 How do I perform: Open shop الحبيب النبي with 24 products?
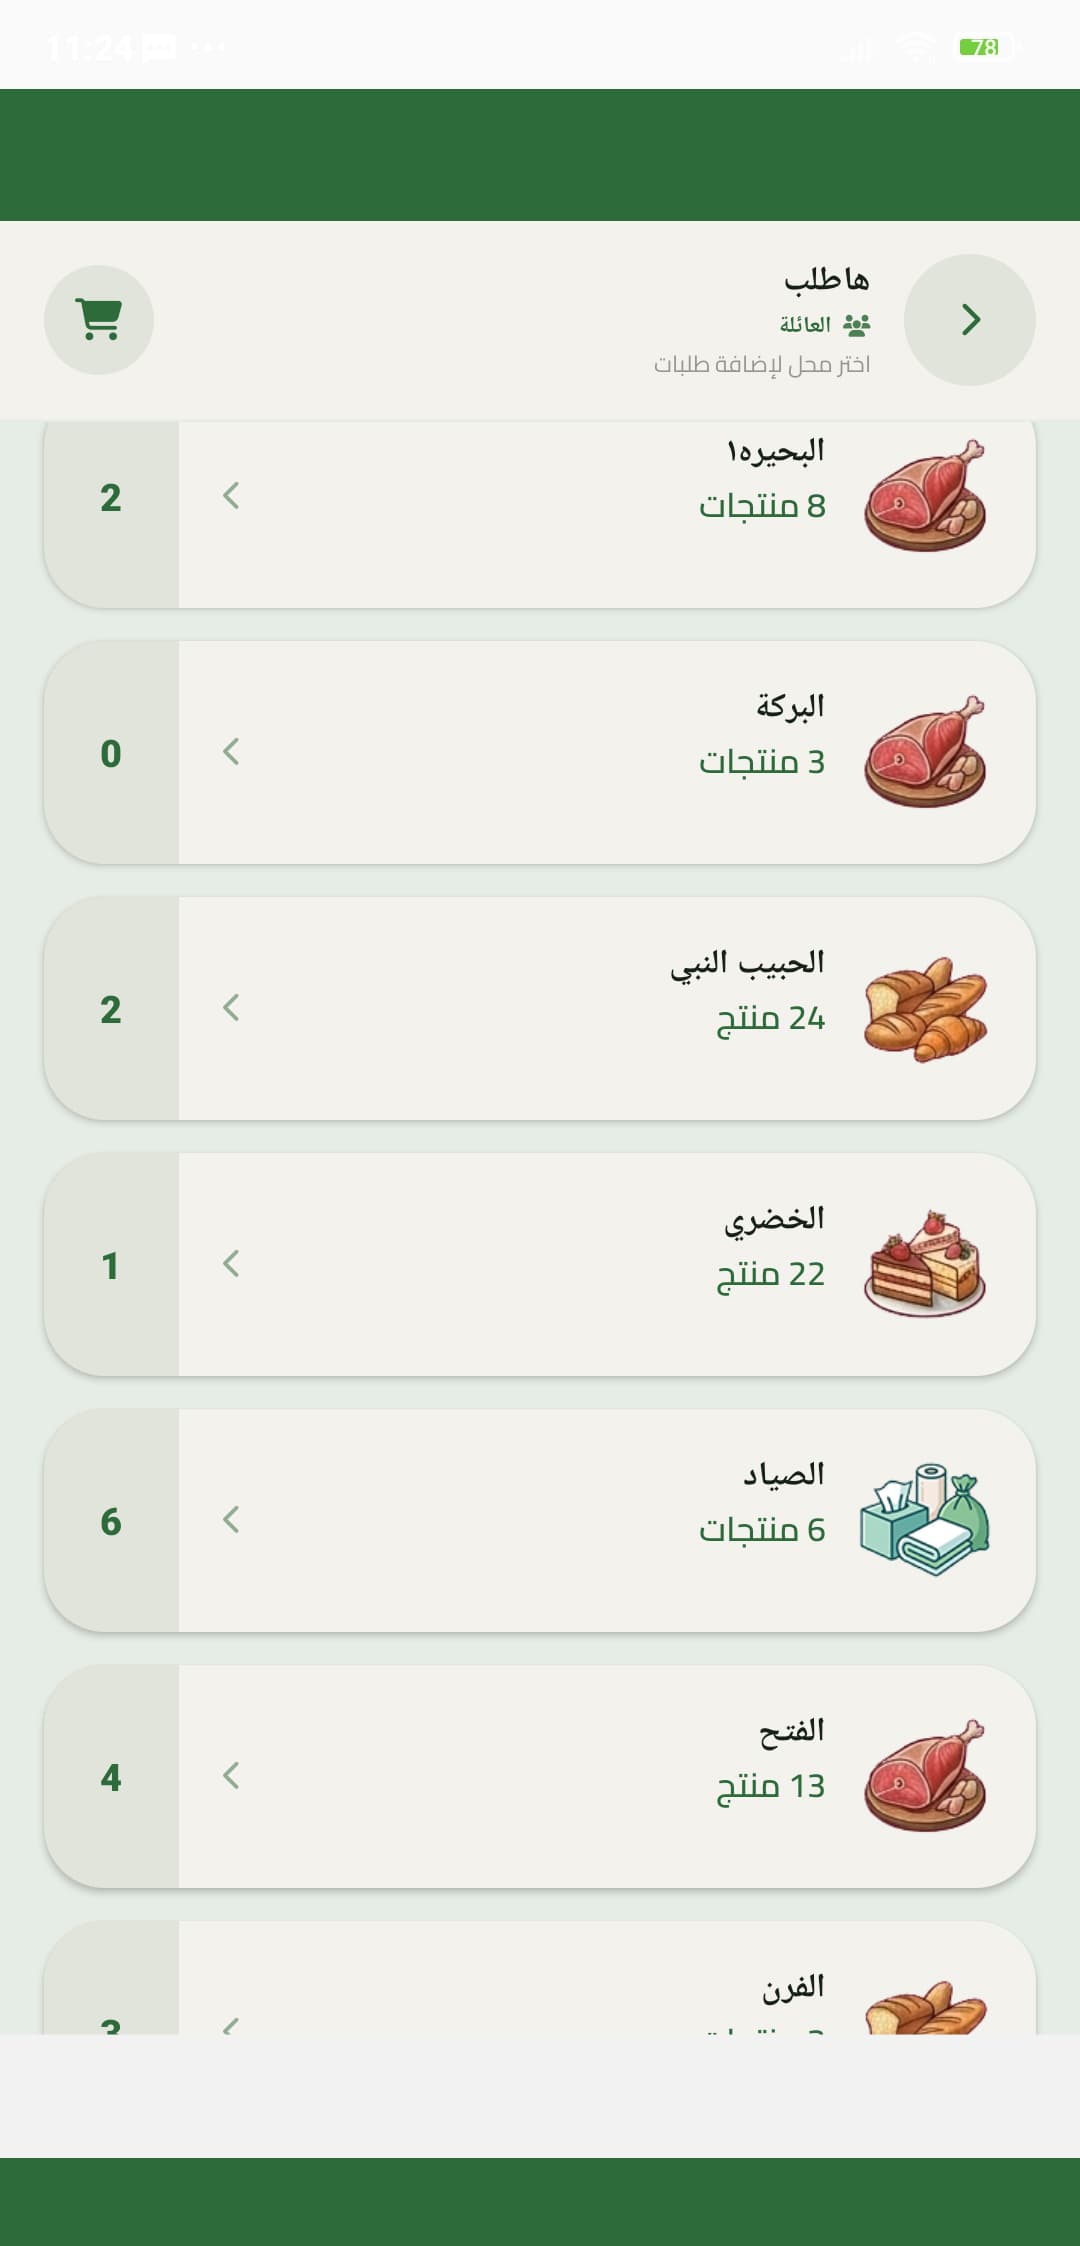[x=540, y=1008]
